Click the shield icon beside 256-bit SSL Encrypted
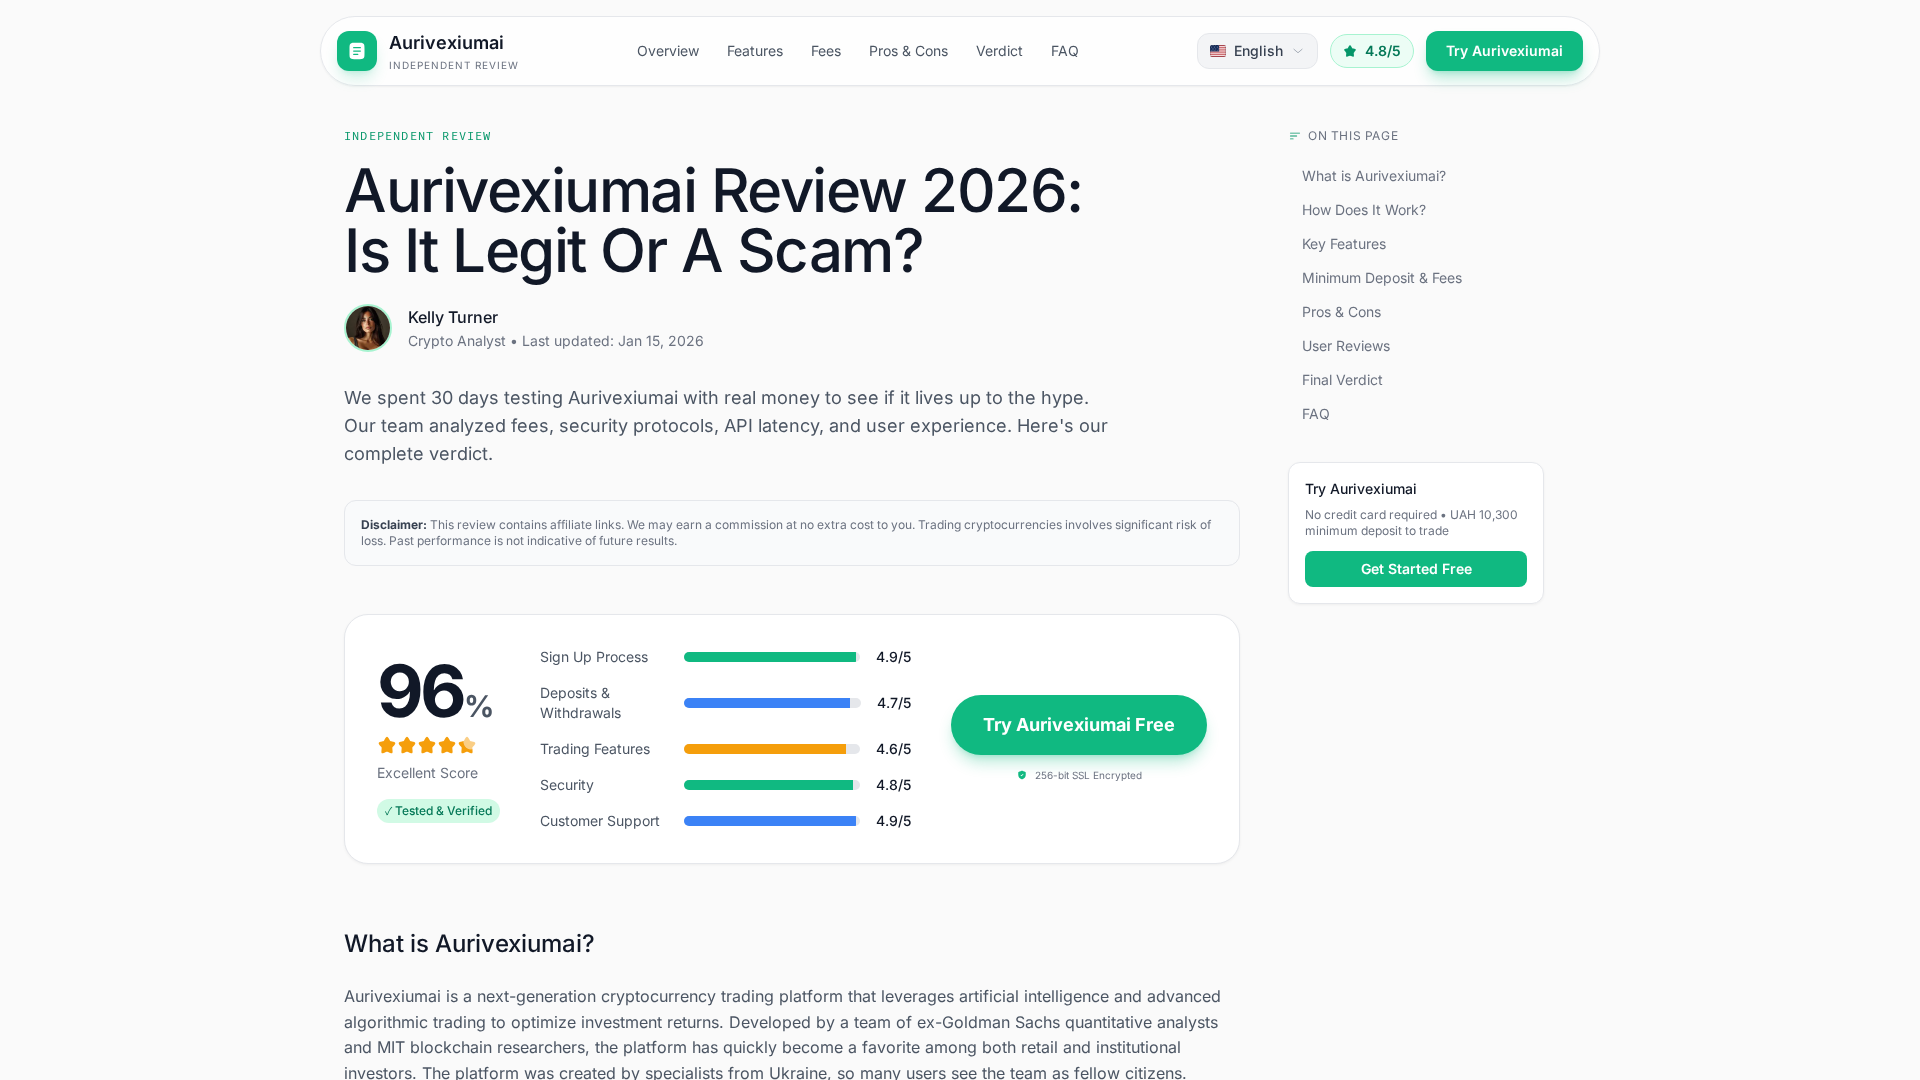This screenshot has height=1080, width=1920. coord(1022,775)
